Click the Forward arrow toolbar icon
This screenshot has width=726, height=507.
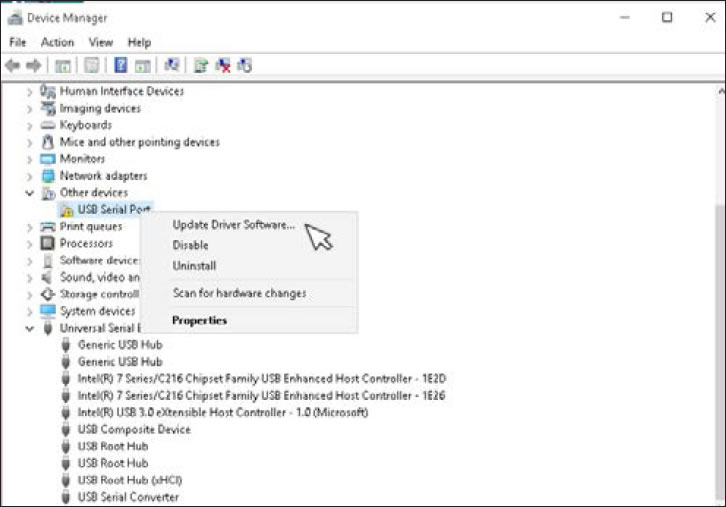(x=33, y=65)
